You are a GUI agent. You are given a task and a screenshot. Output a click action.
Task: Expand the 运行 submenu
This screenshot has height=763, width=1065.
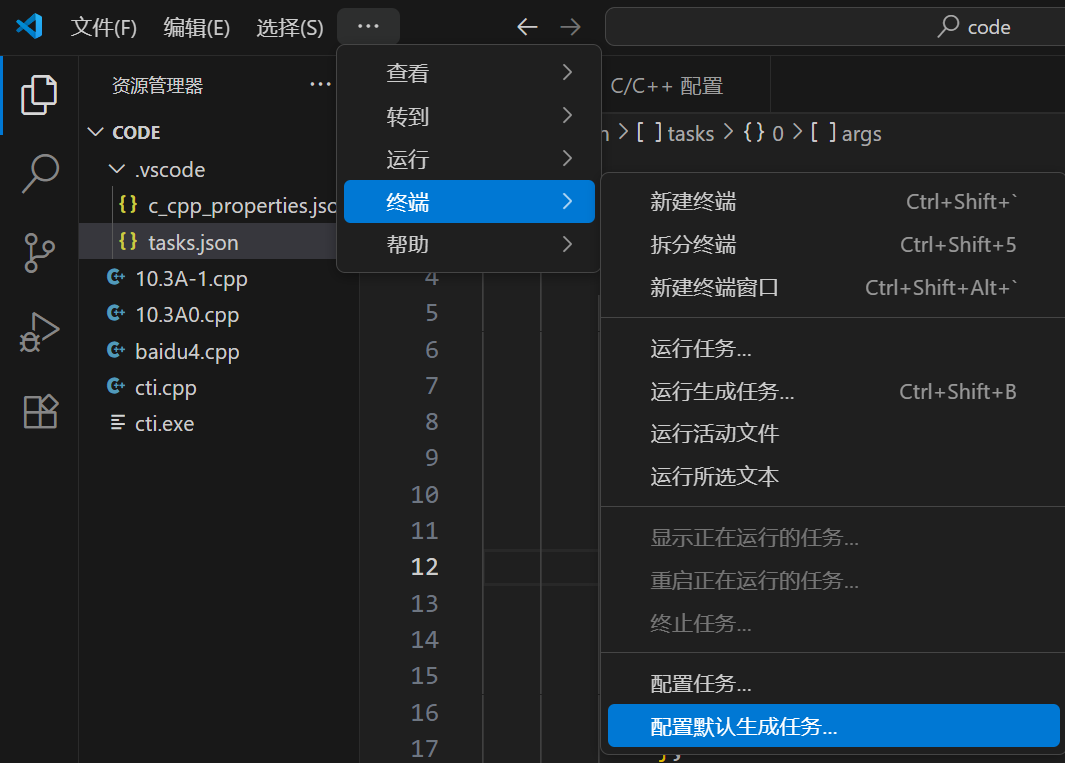pos(468,159)
